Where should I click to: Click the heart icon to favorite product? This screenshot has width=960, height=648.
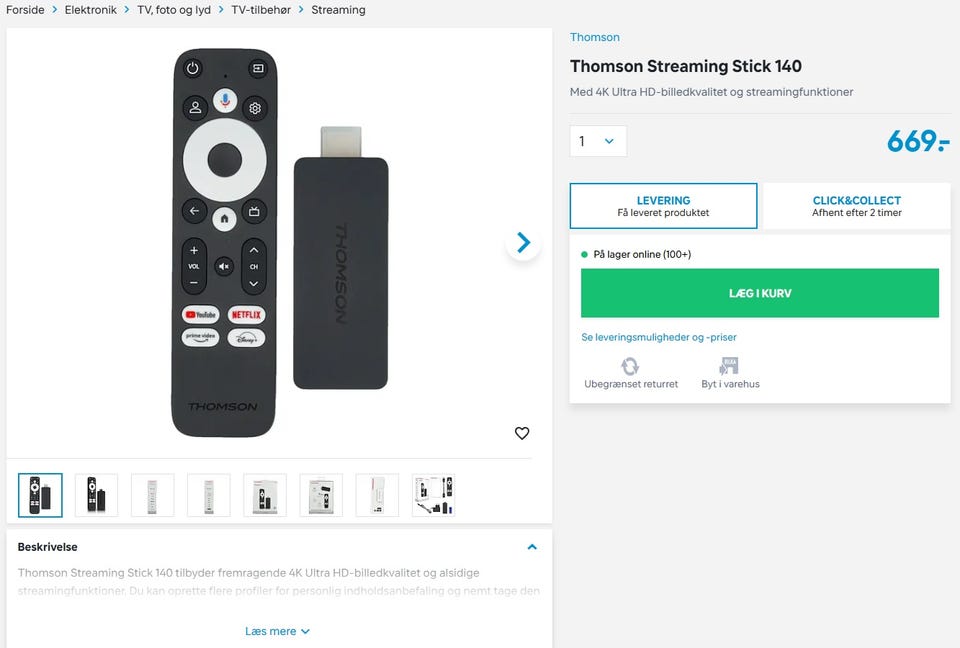[522, 433]
